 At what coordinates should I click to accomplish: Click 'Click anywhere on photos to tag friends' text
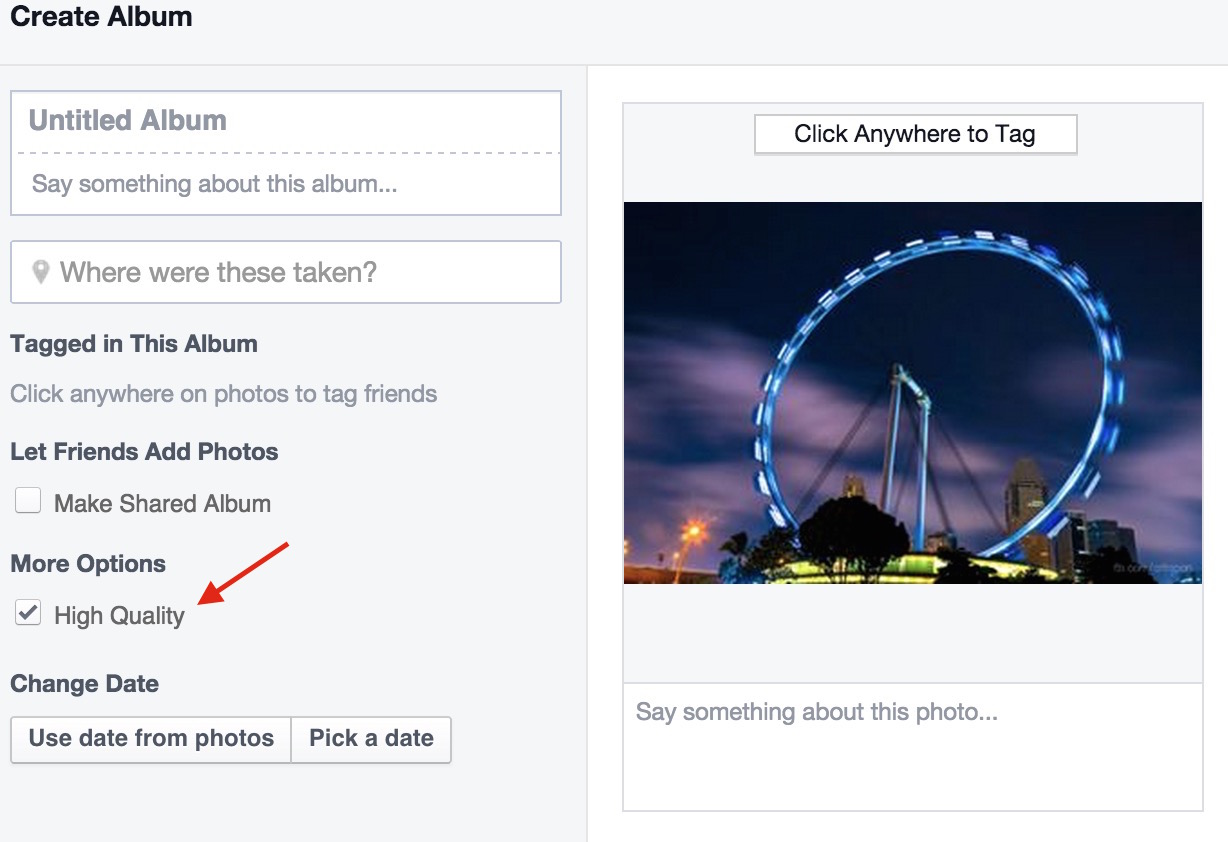click(x=223, y=394)
